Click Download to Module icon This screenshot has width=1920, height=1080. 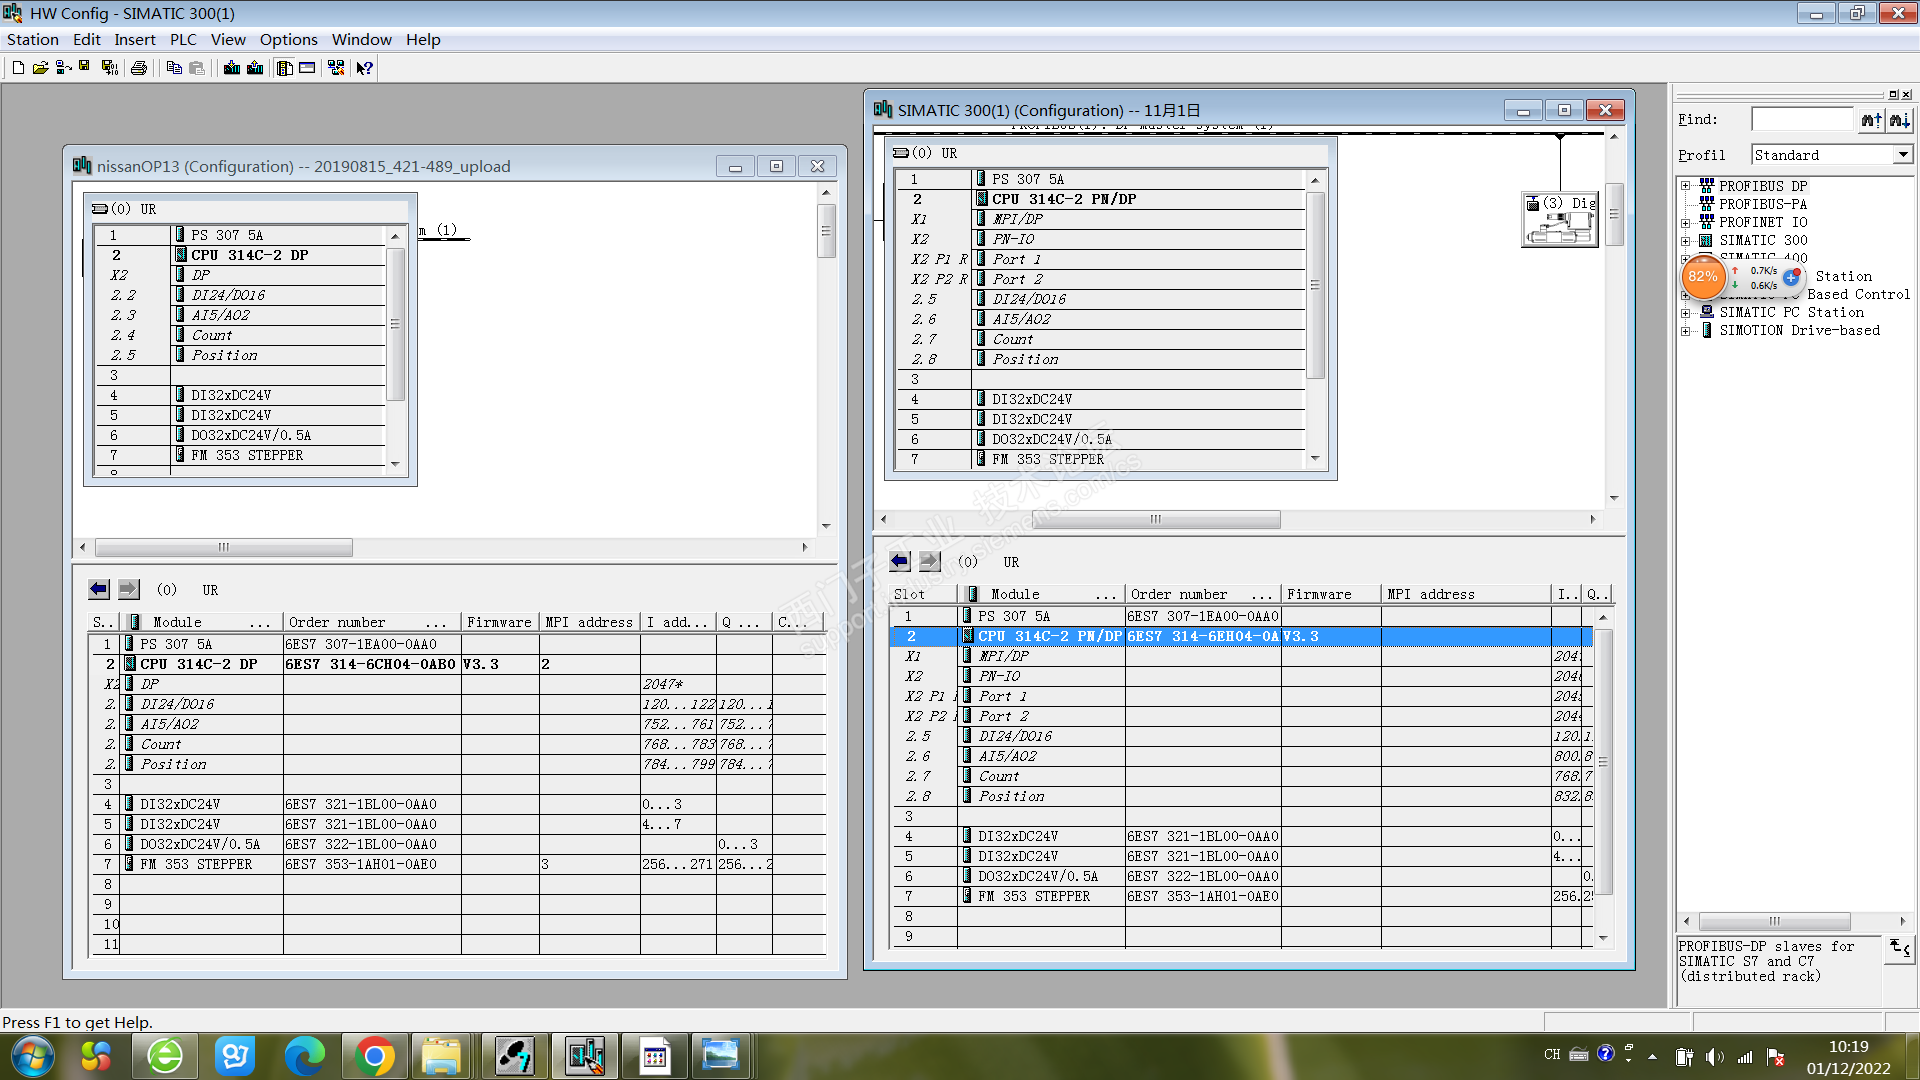(x=232, y=68)
